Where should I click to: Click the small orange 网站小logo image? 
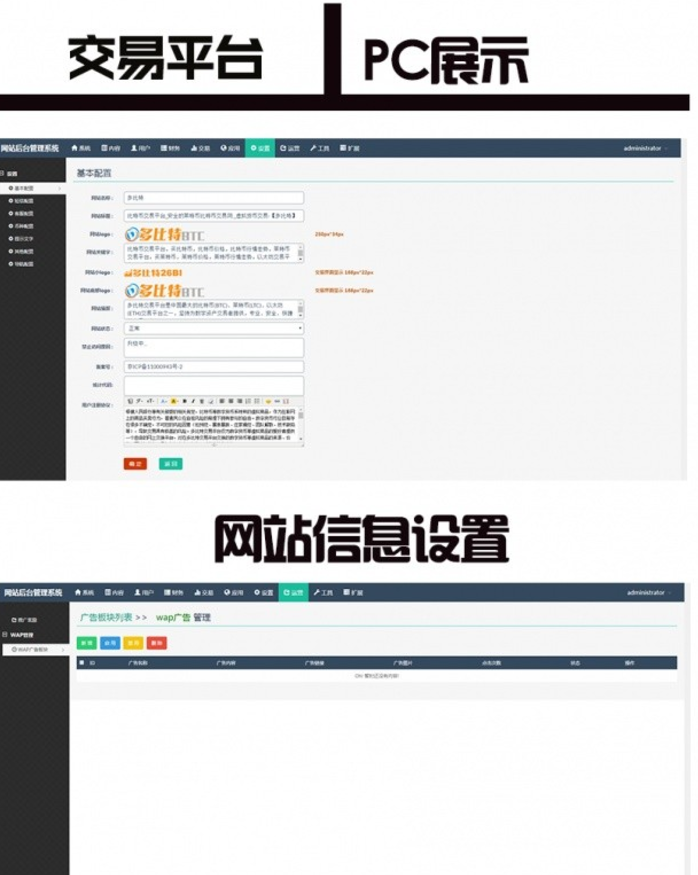click(153, 272)
